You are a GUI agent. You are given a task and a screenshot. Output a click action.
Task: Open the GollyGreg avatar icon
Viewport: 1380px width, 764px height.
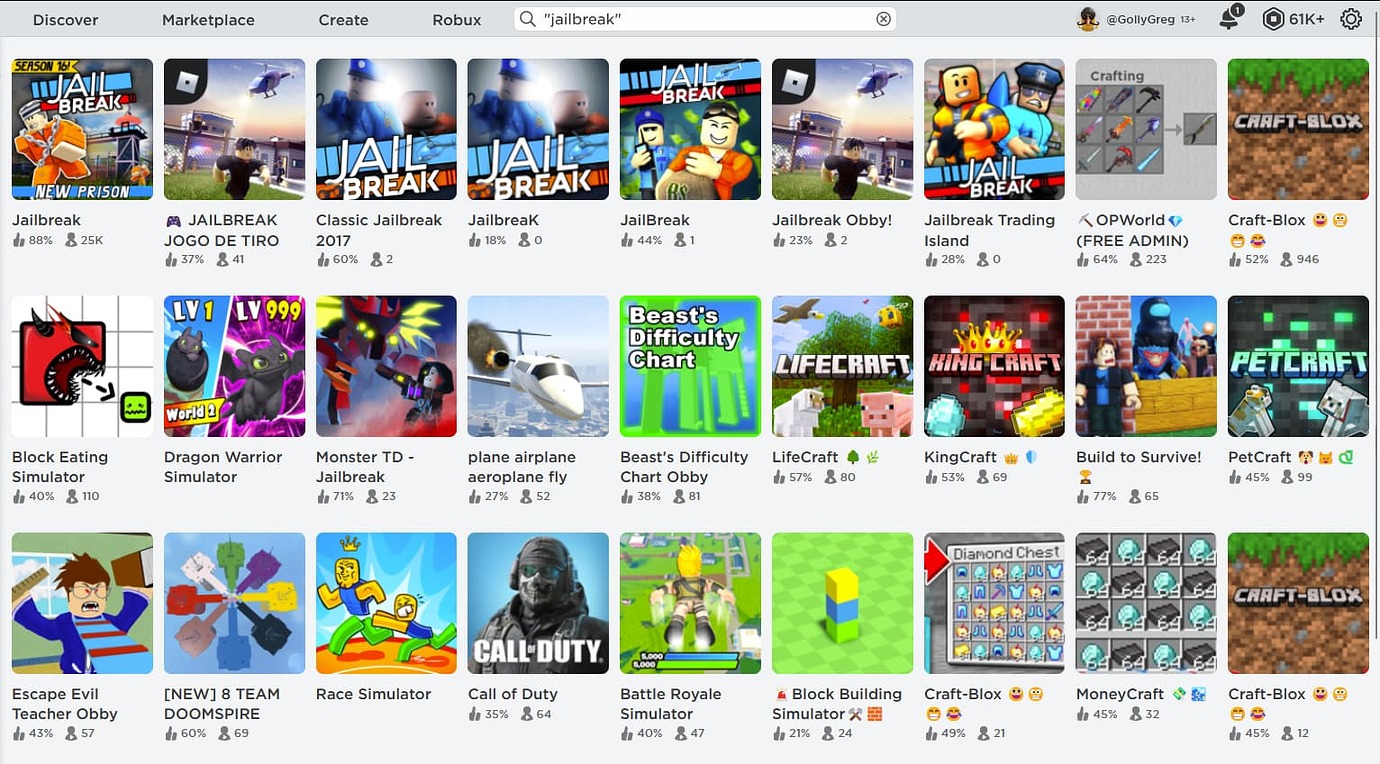tap(1088, 19)
